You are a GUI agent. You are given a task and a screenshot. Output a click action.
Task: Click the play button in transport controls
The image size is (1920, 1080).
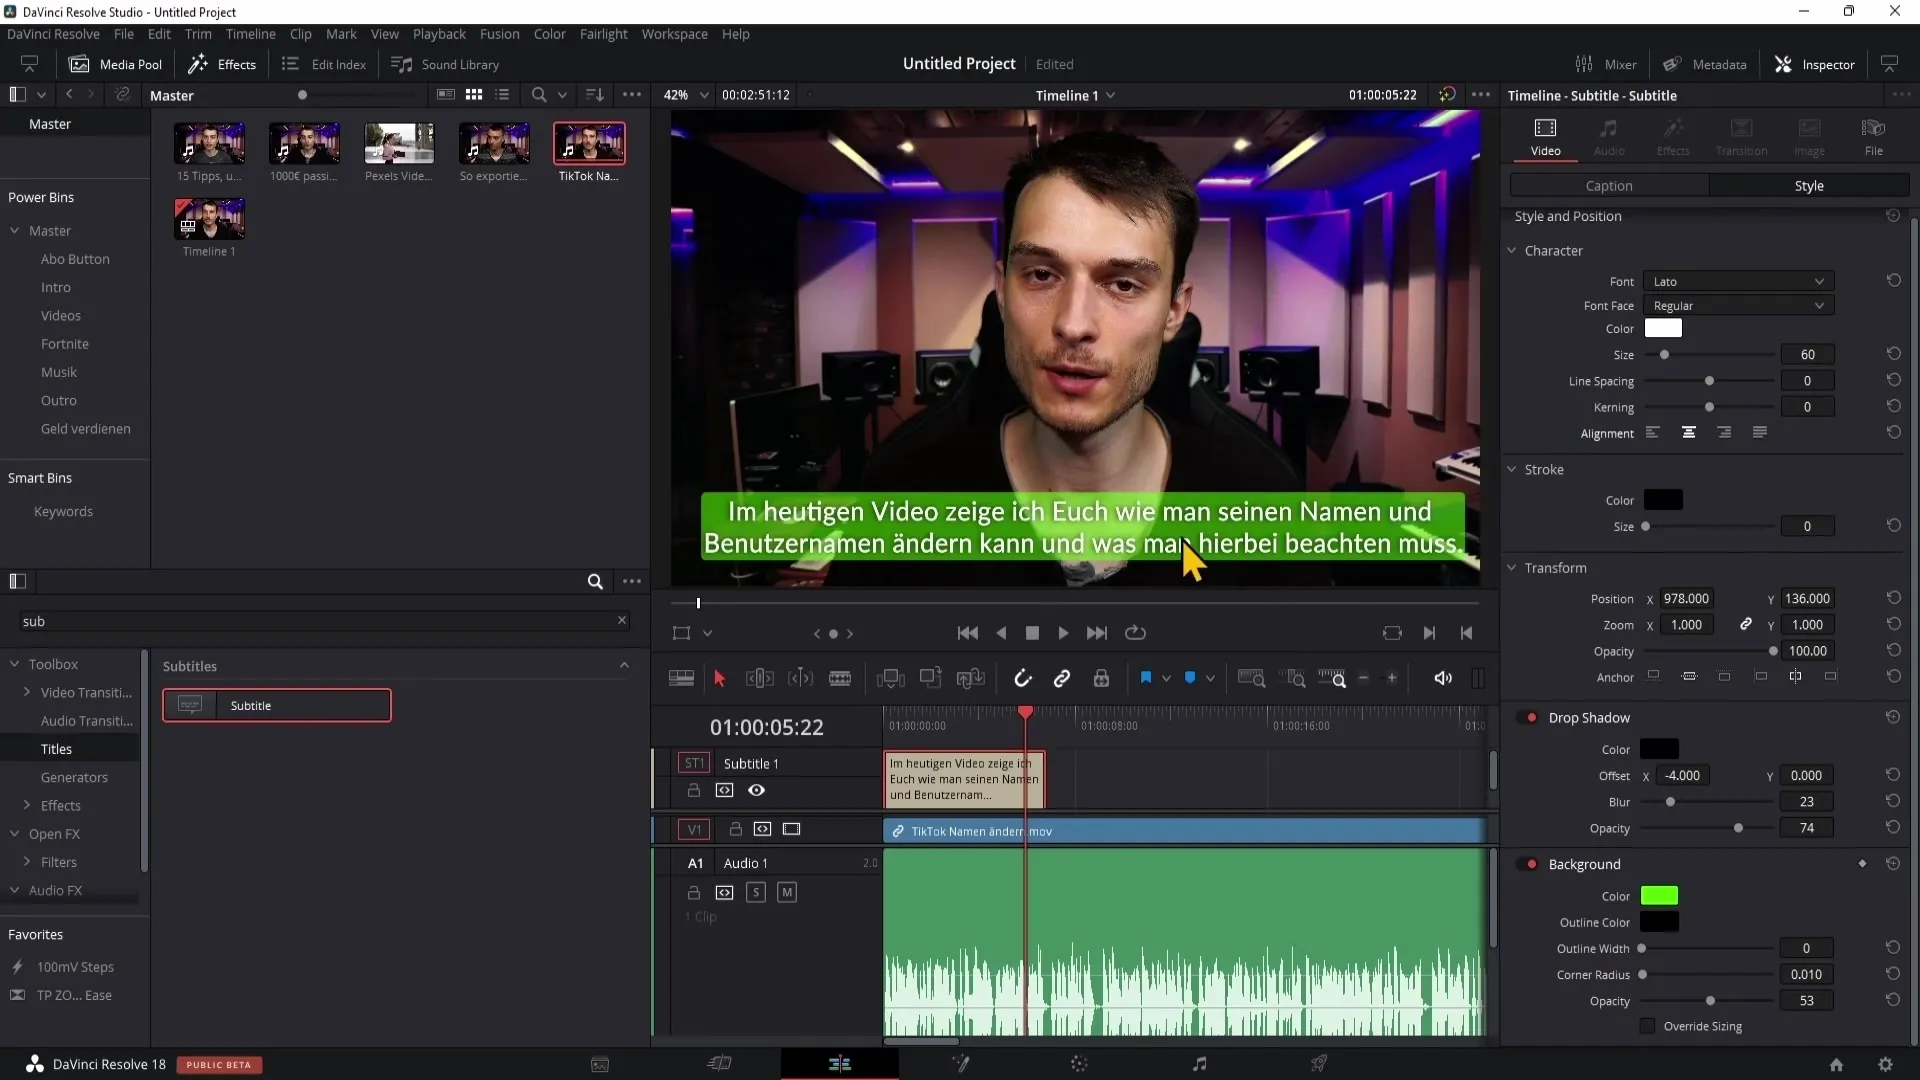pos(1063,632)
